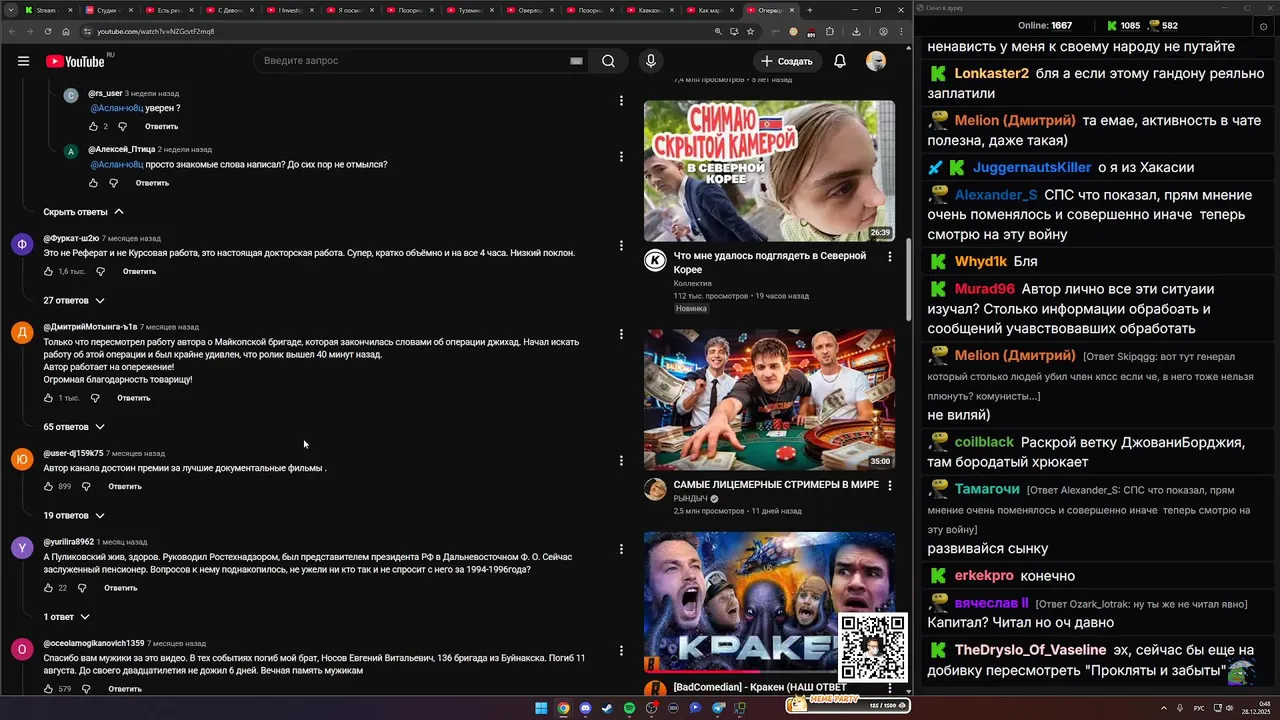Viewport: 1280px width, 720px height.
Task: Open the СТРИМЕРЫ casino video thumbnail
Action: tap(769, 400)
